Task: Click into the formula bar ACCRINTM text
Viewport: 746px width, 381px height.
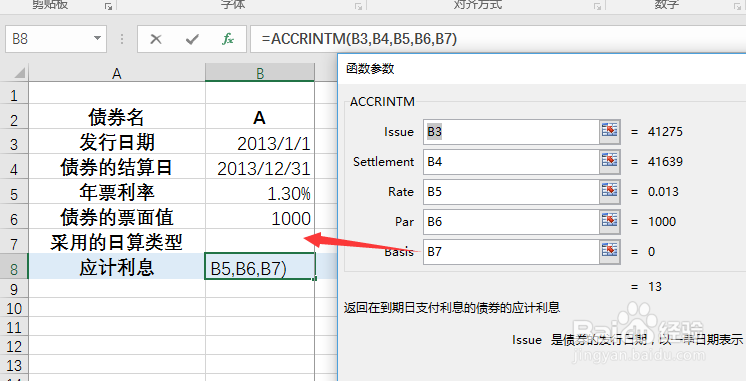Action: pyautogui.click(x=359, y=39)
